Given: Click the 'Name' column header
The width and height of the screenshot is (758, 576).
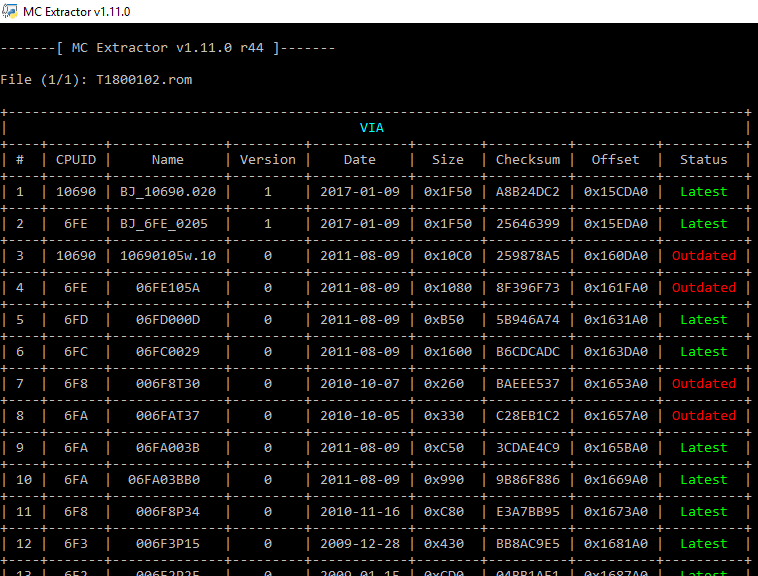Looking at the screenshot, I should (x=168, y=159).
